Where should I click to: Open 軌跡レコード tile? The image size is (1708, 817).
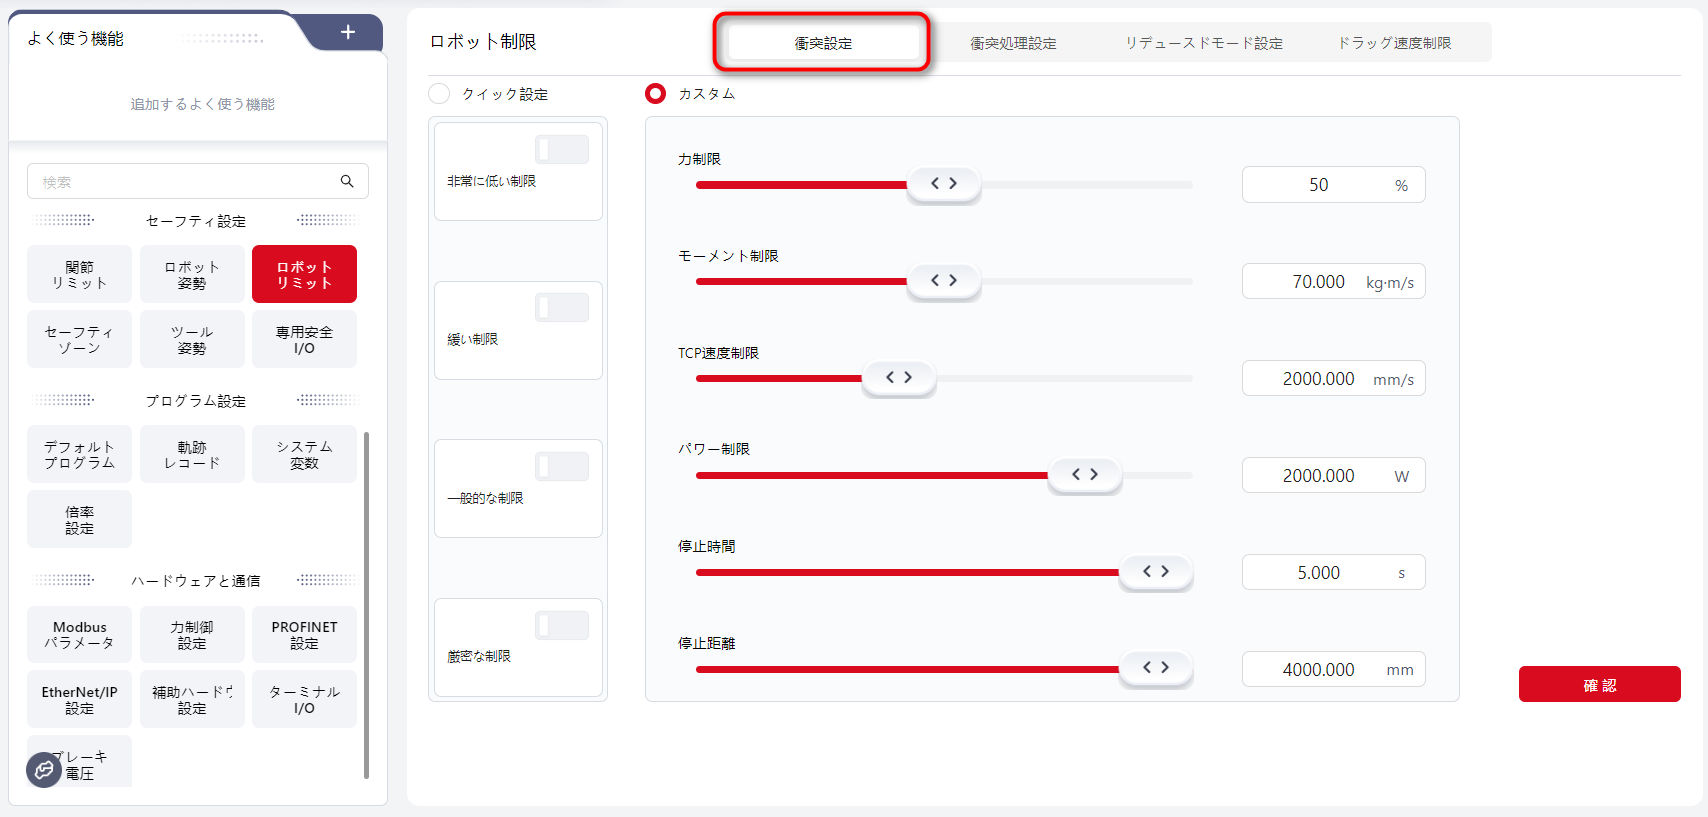tap(192, 454)
